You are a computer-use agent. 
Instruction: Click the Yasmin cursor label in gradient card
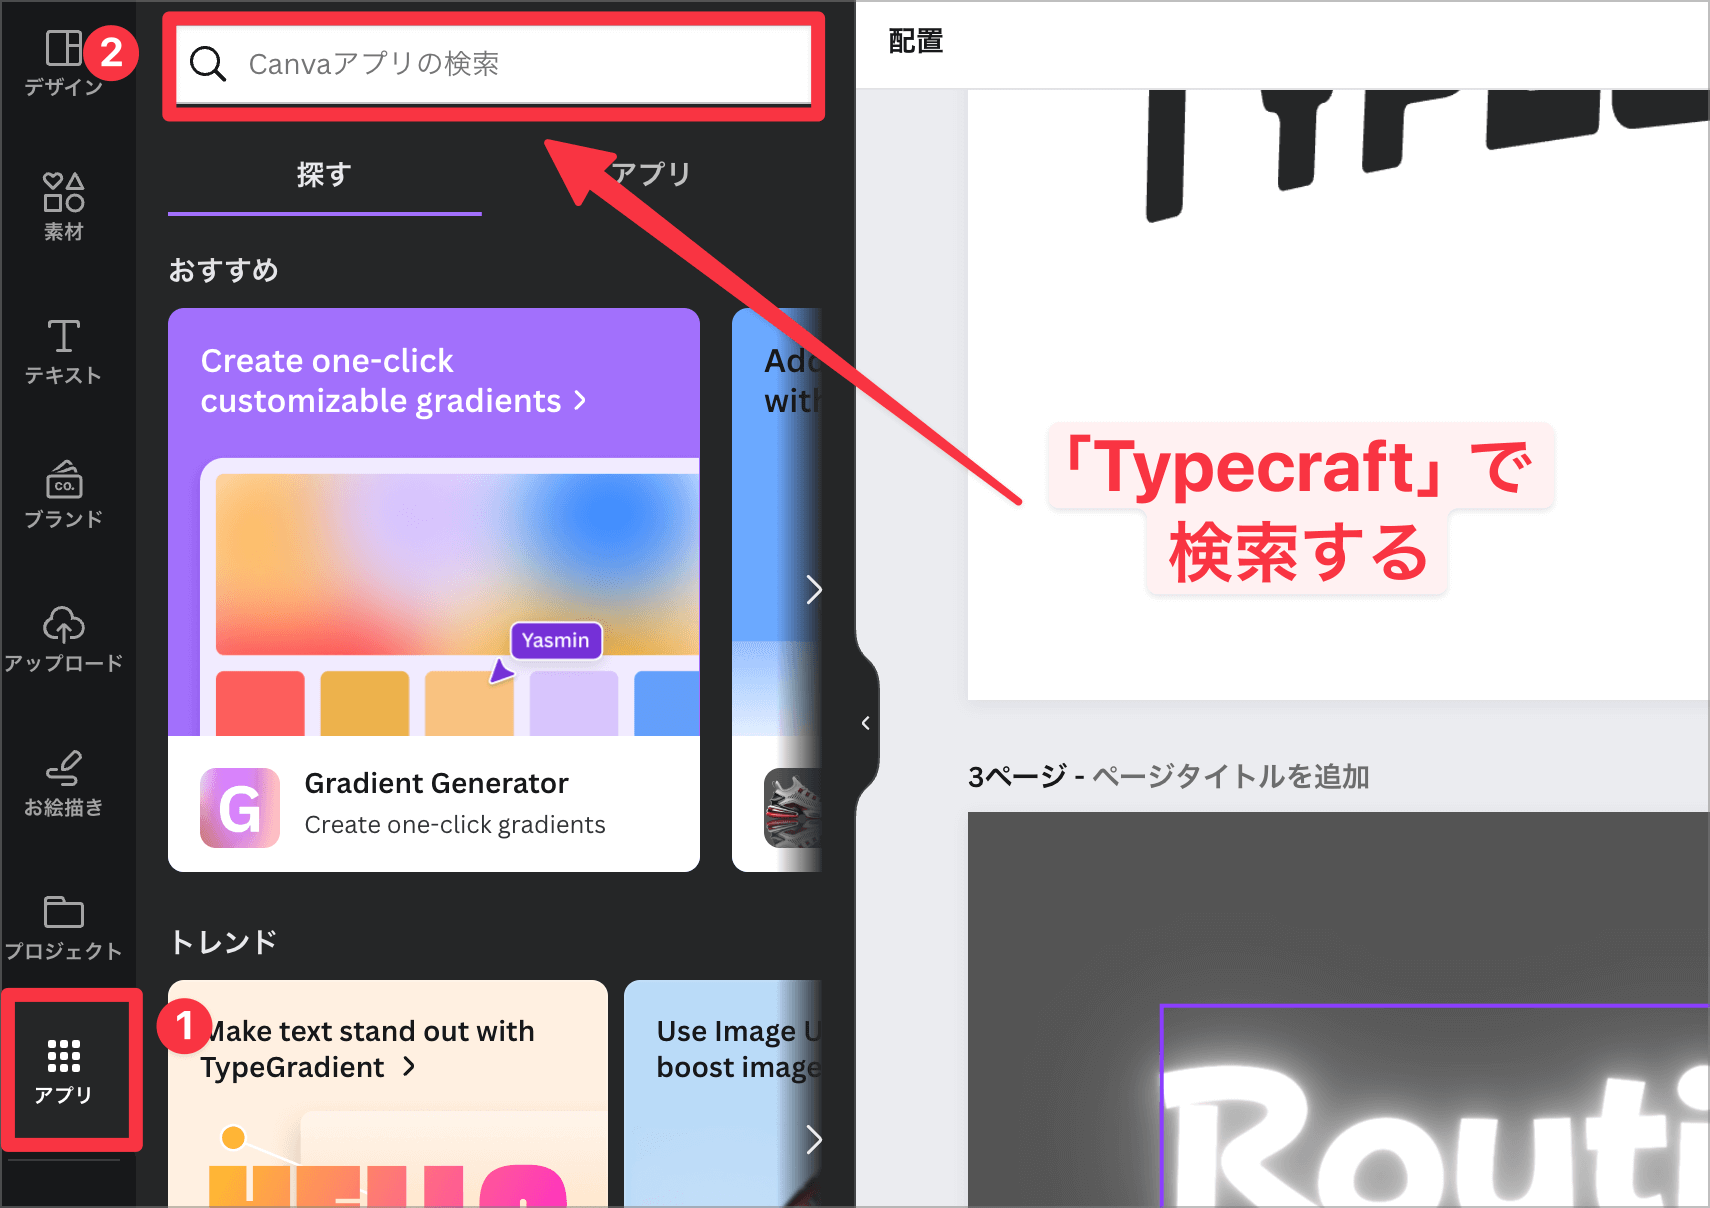[x=555, y=641]
